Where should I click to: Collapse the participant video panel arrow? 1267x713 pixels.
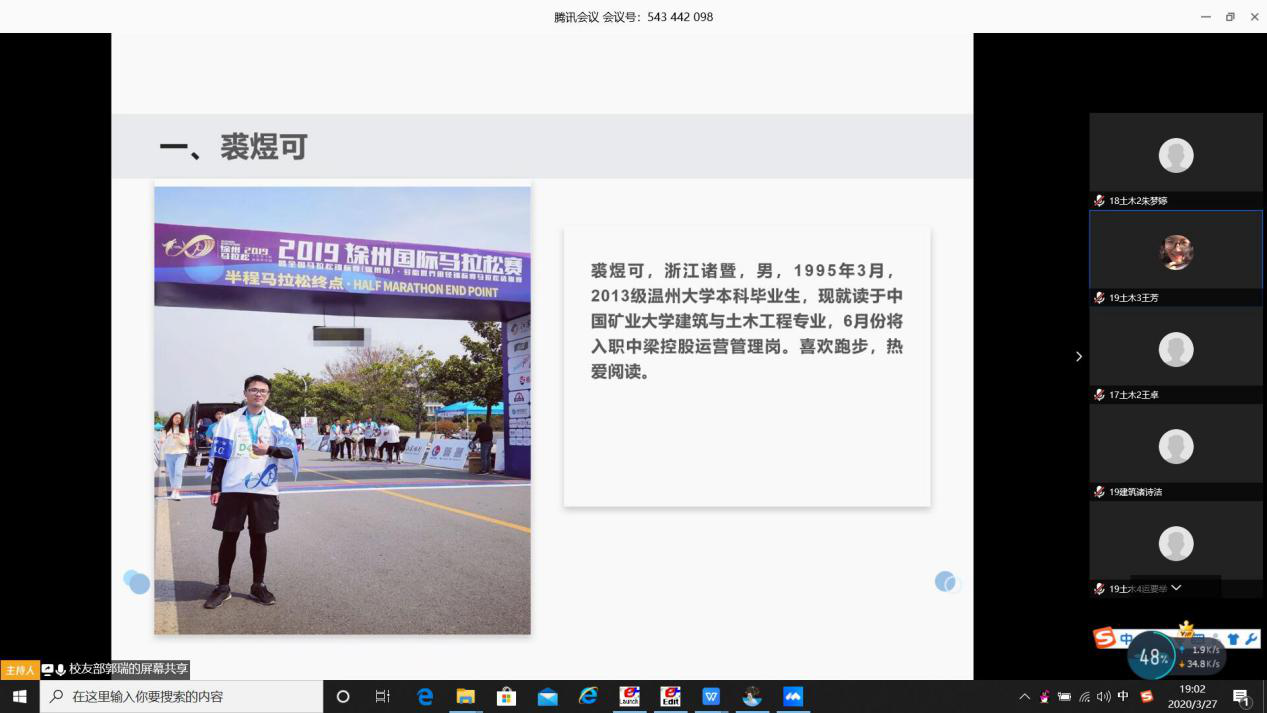coord(1078,356)
